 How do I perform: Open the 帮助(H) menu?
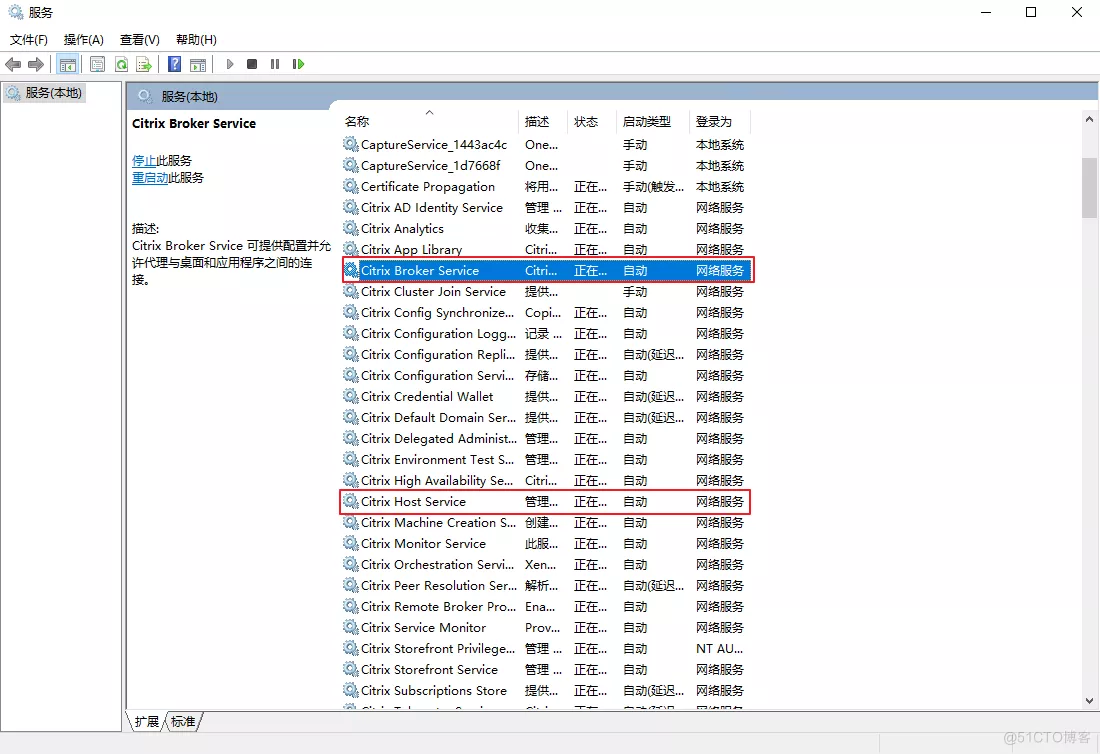pos(196,40)
